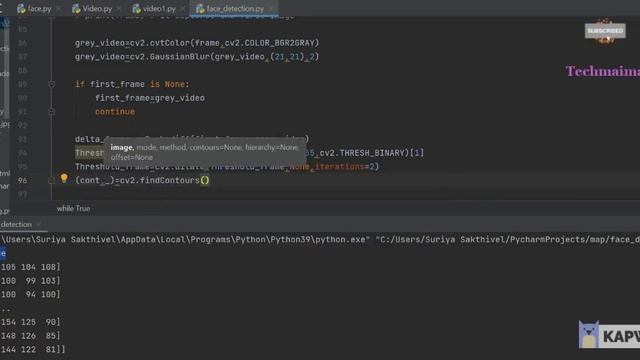Close the face.py tab
This screenshot has height=360, width=640.
click(x=58, y=8)
